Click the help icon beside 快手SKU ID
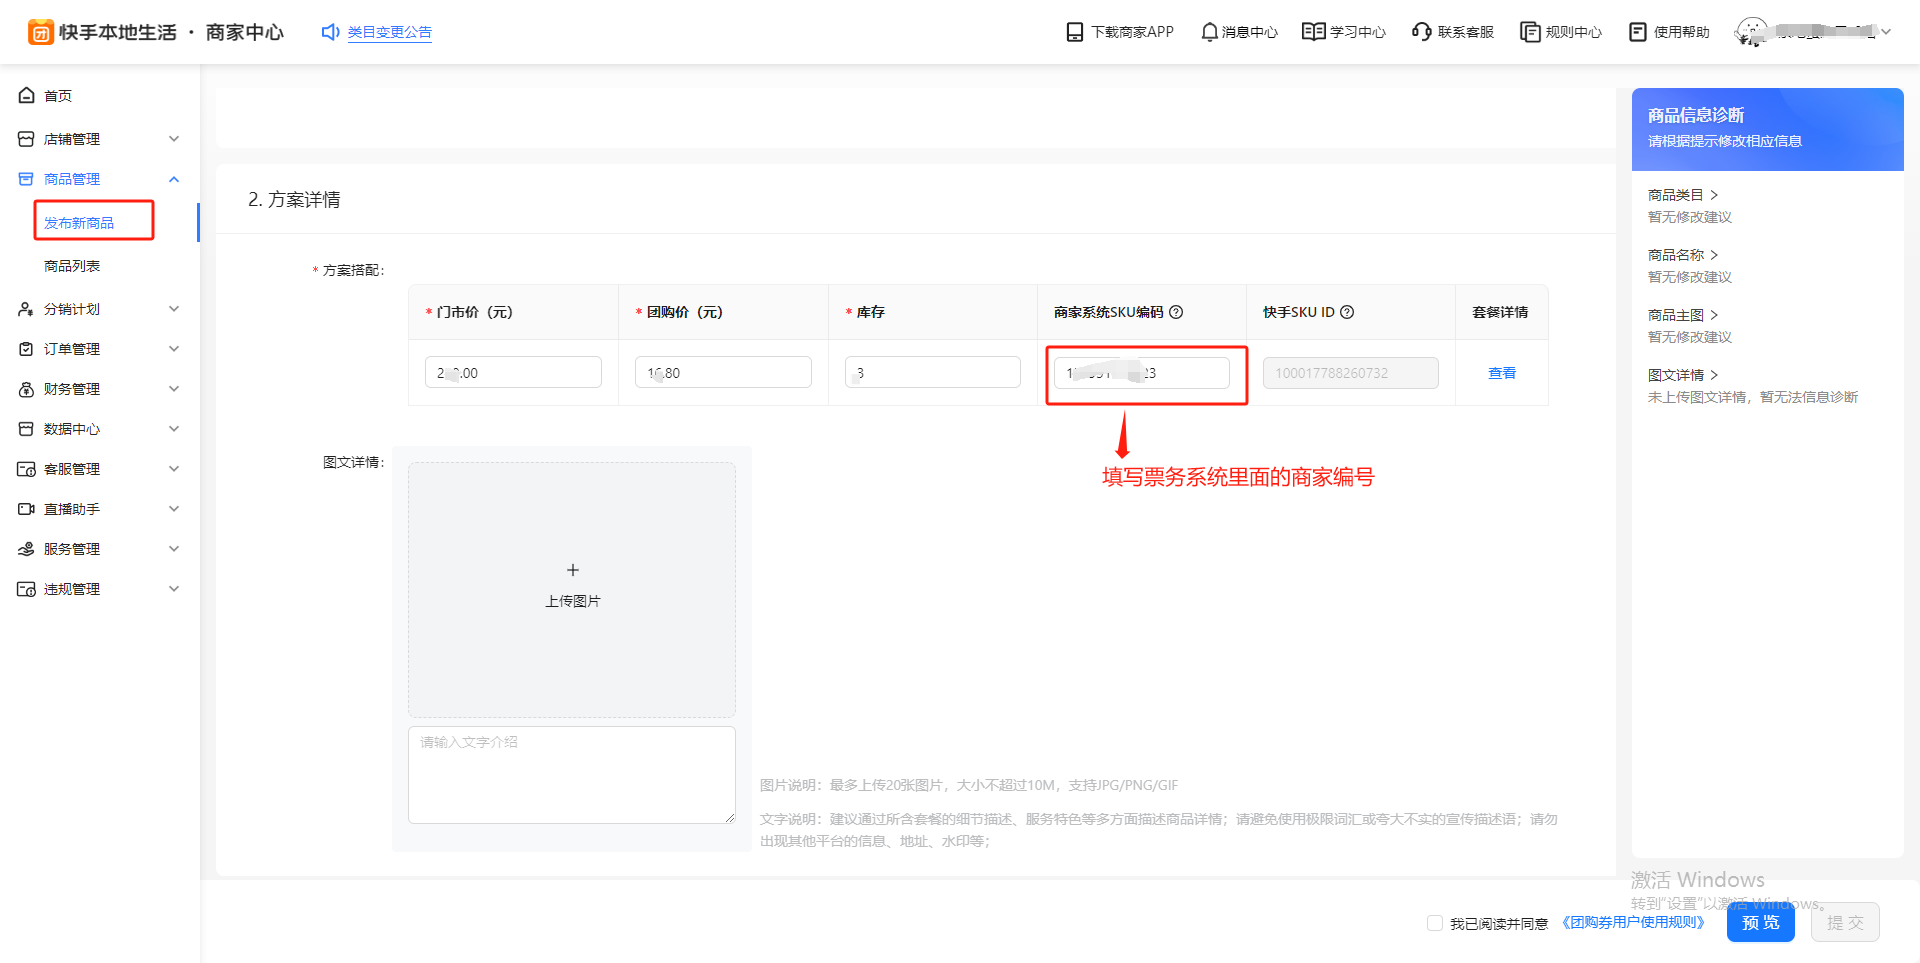This screenshot has height=963, width=1920. 1347,312
